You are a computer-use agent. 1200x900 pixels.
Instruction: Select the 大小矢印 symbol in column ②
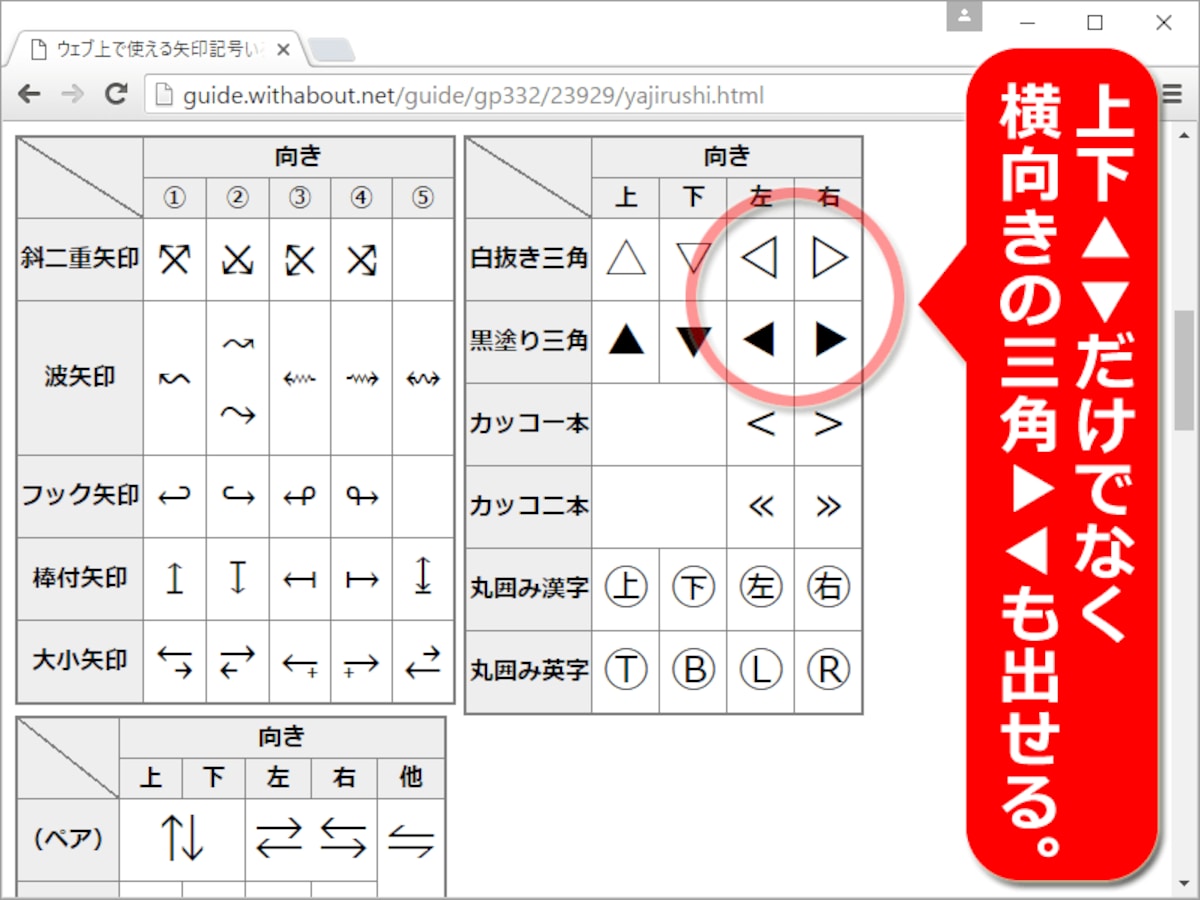[238, 661]
